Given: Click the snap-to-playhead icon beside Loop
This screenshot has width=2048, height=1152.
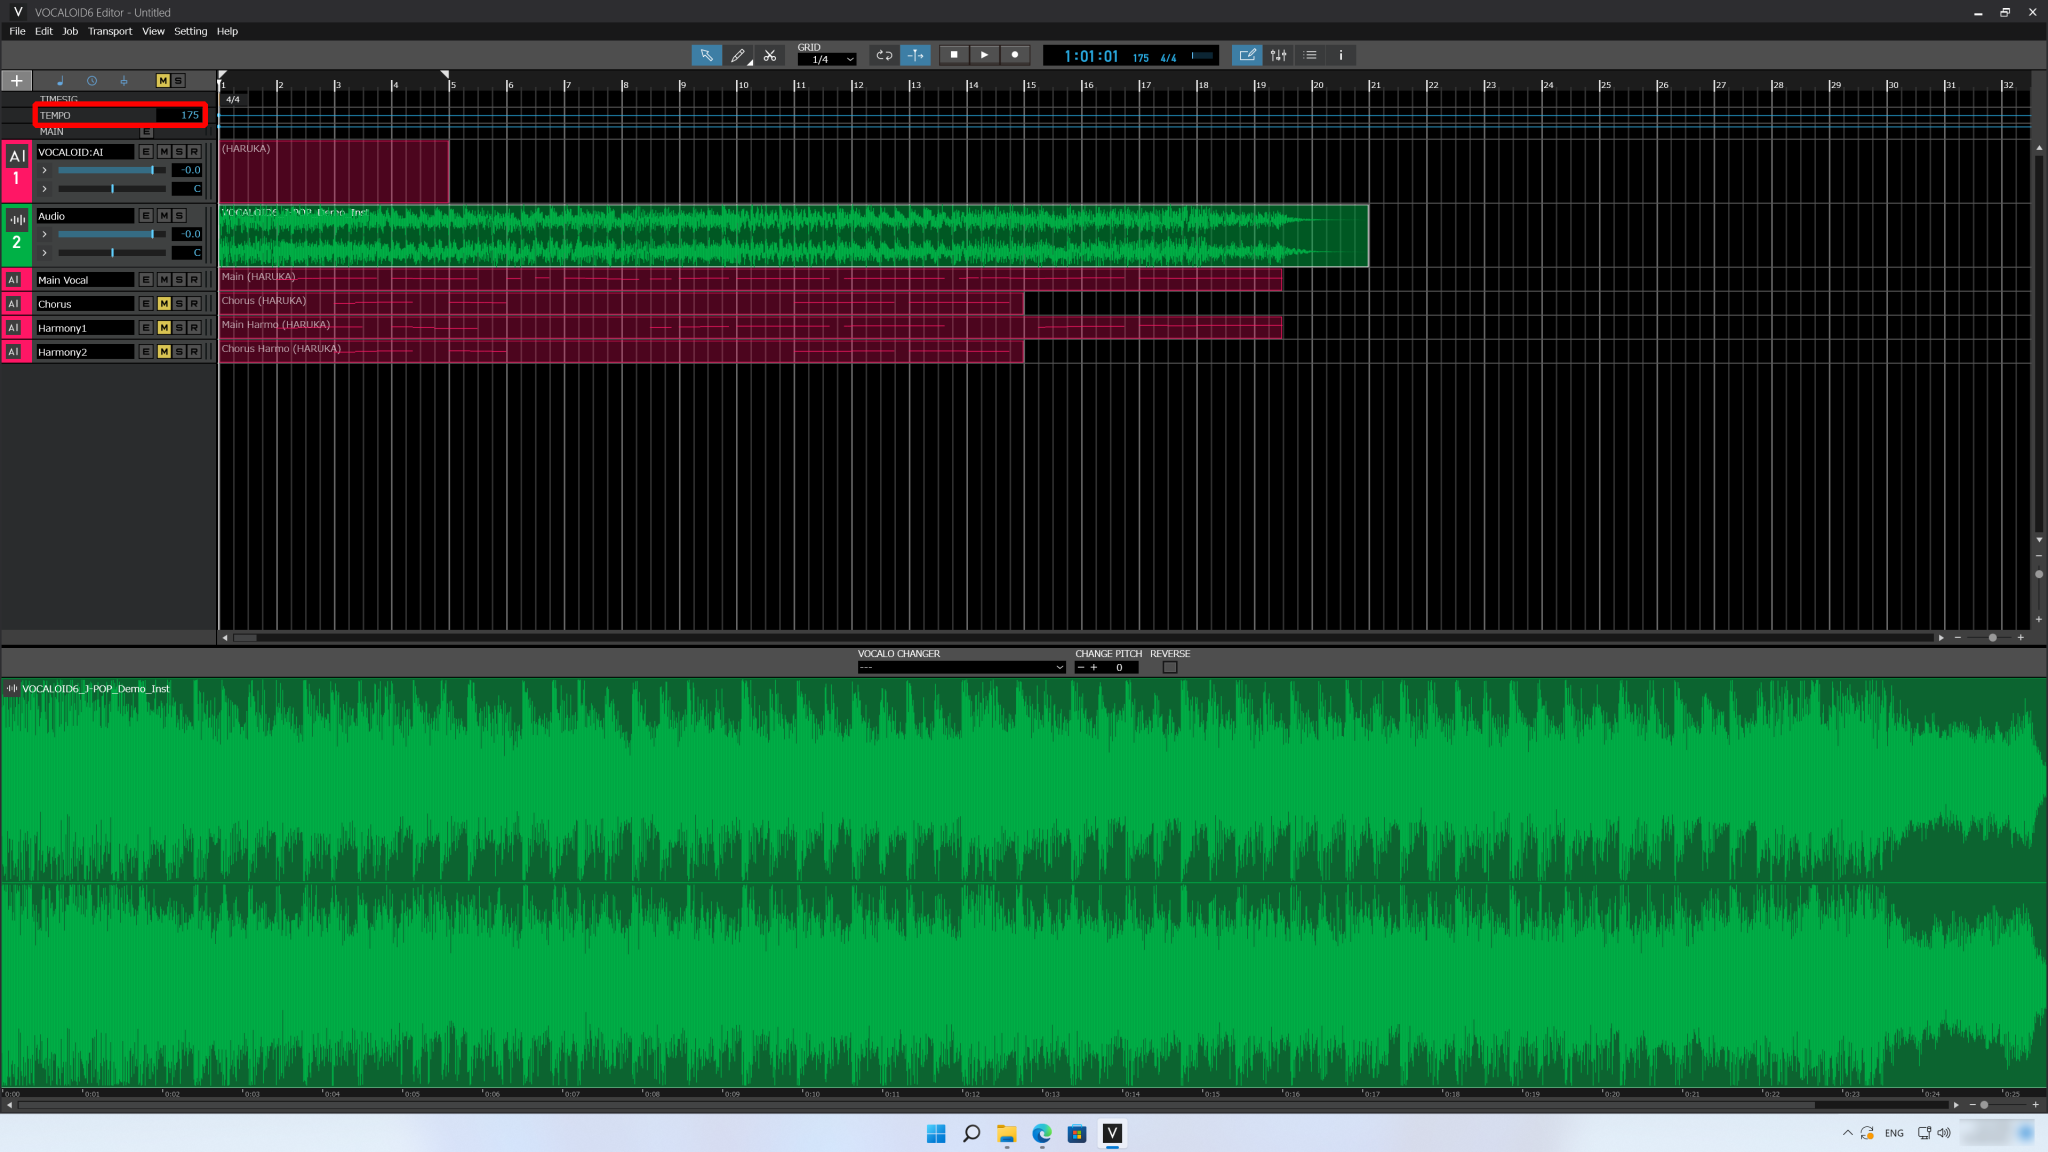Looking at the screenshot, I should 914,55.
